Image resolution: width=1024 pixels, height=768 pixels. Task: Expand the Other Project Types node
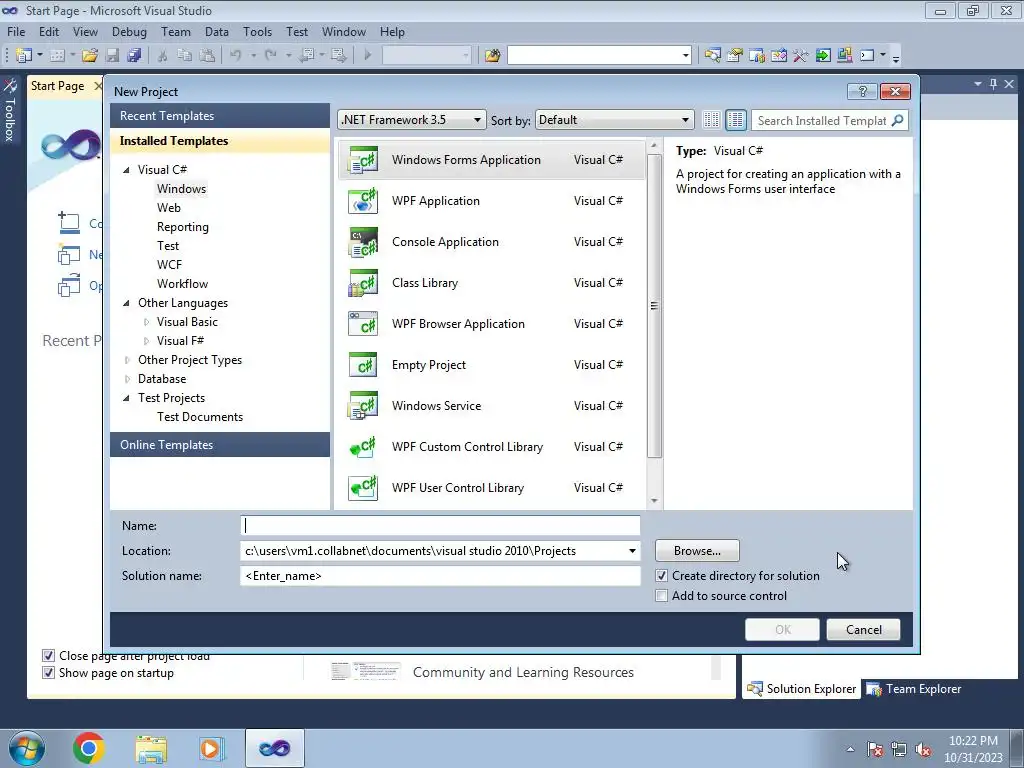point(127,360)
